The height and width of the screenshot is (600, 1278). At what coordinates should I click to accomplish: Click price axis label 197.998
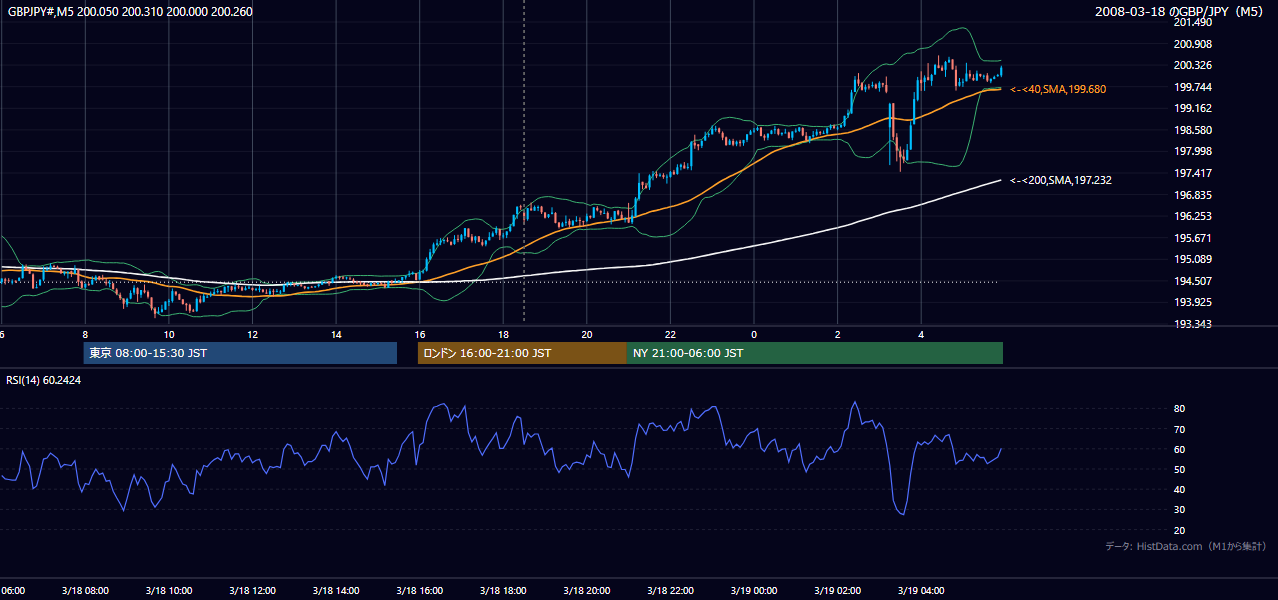(x=1194, y=151)
